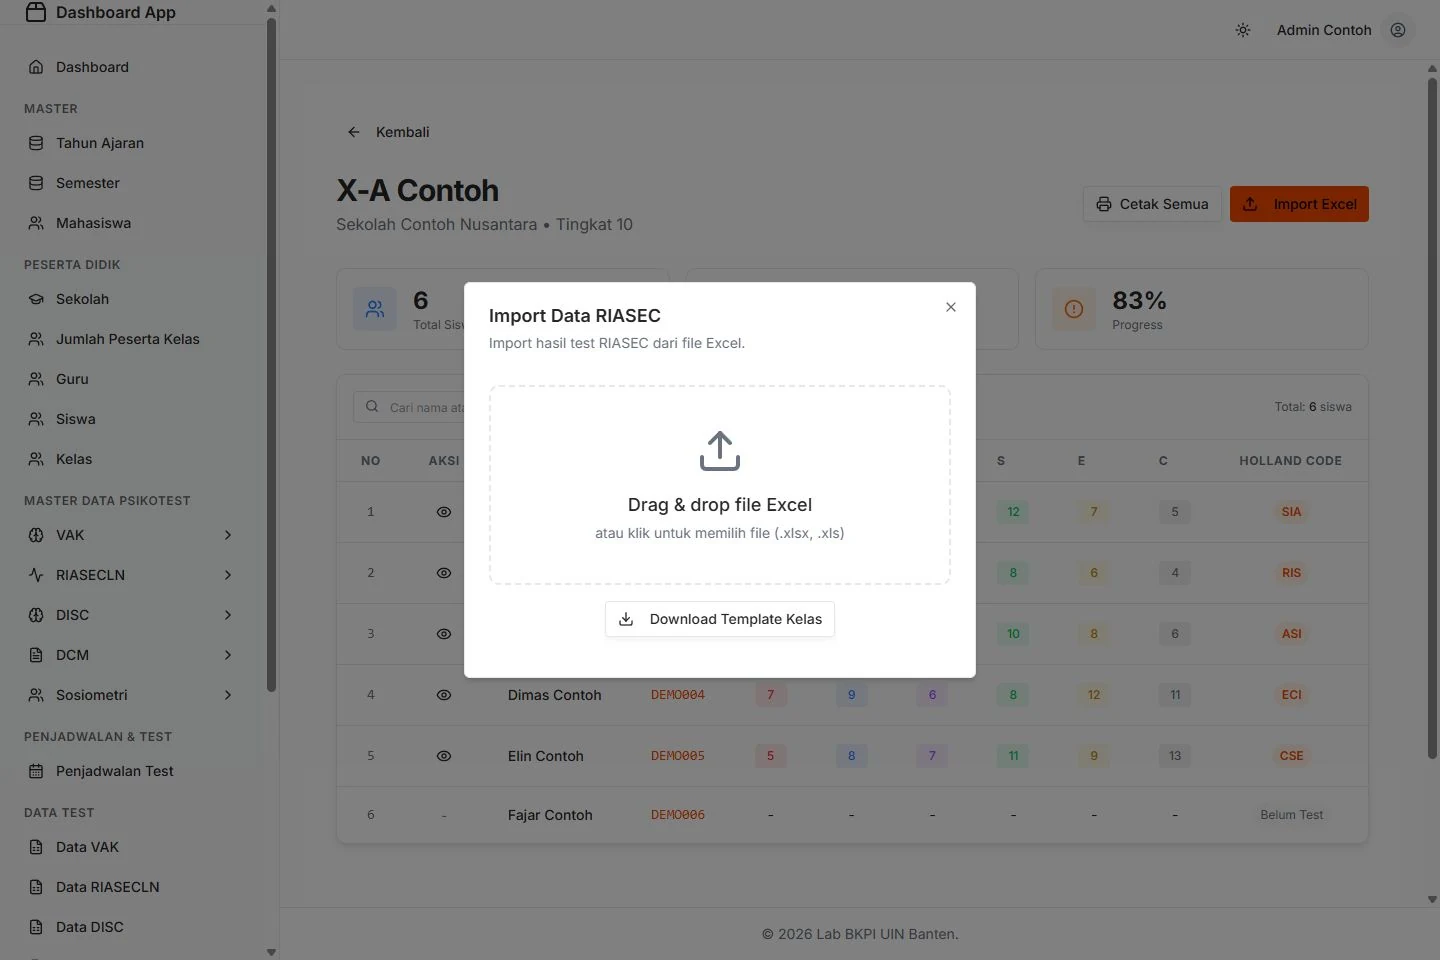The height and width of the screenshot is (960, 1440).
Task: Click the Guru sidebar icon
Action: coord(36,379)
